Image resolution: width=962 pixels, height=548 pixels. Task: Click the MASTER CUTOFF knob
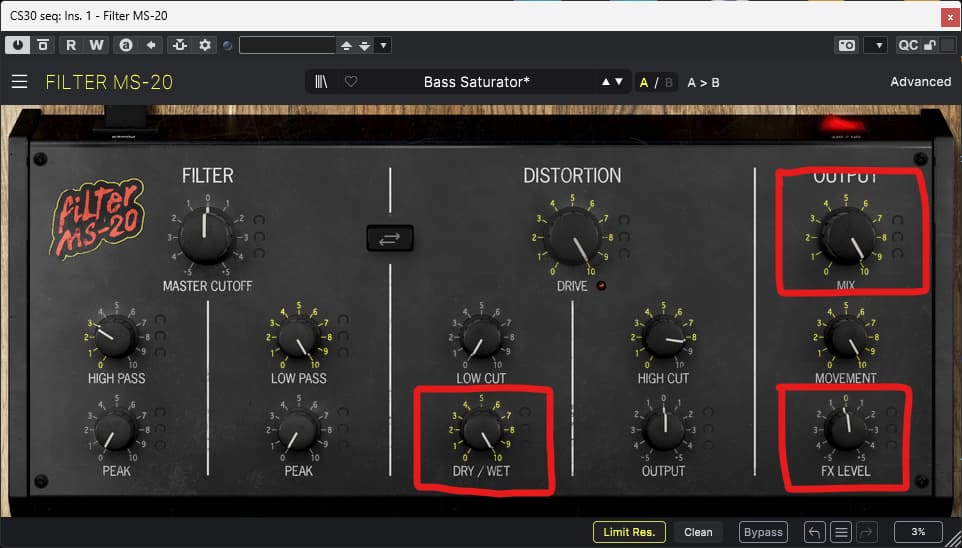point(206,236)
